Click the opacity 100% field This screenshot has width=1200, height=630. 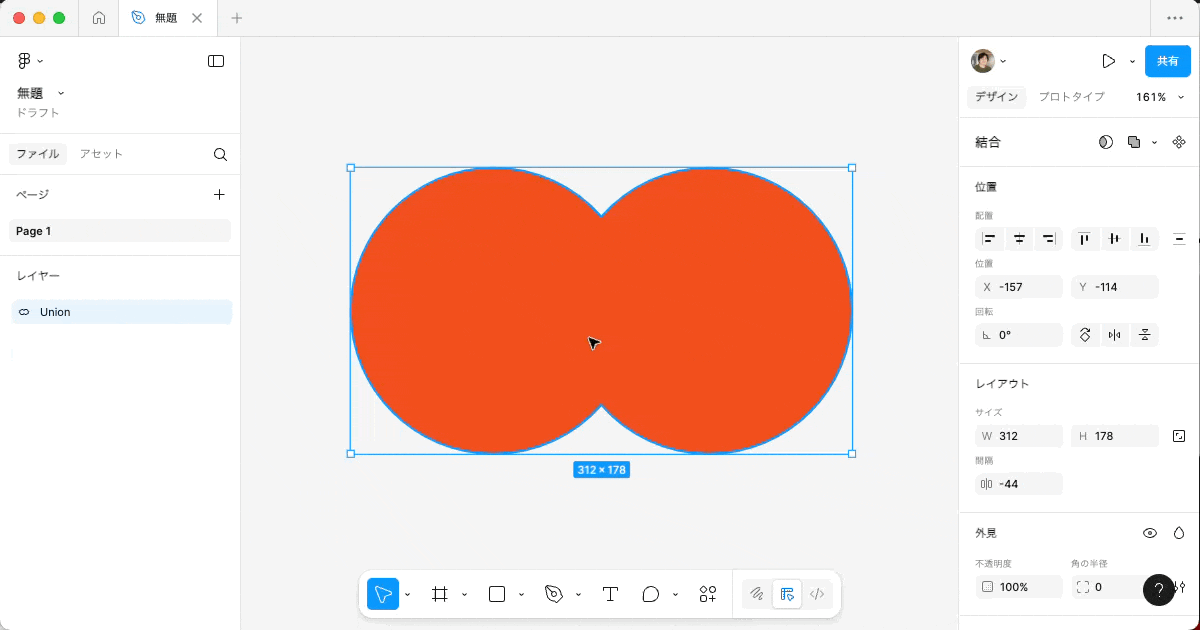pos(1018,587)
